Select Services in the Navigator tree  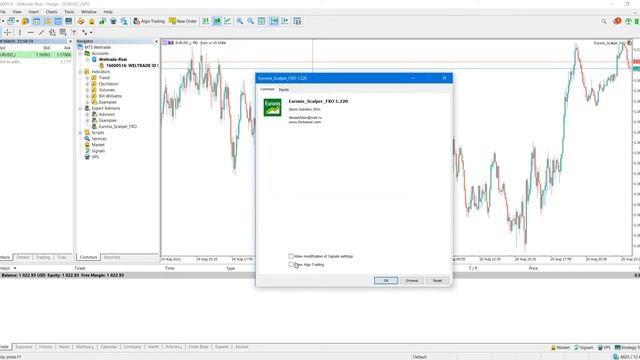[x=99, y=139]
